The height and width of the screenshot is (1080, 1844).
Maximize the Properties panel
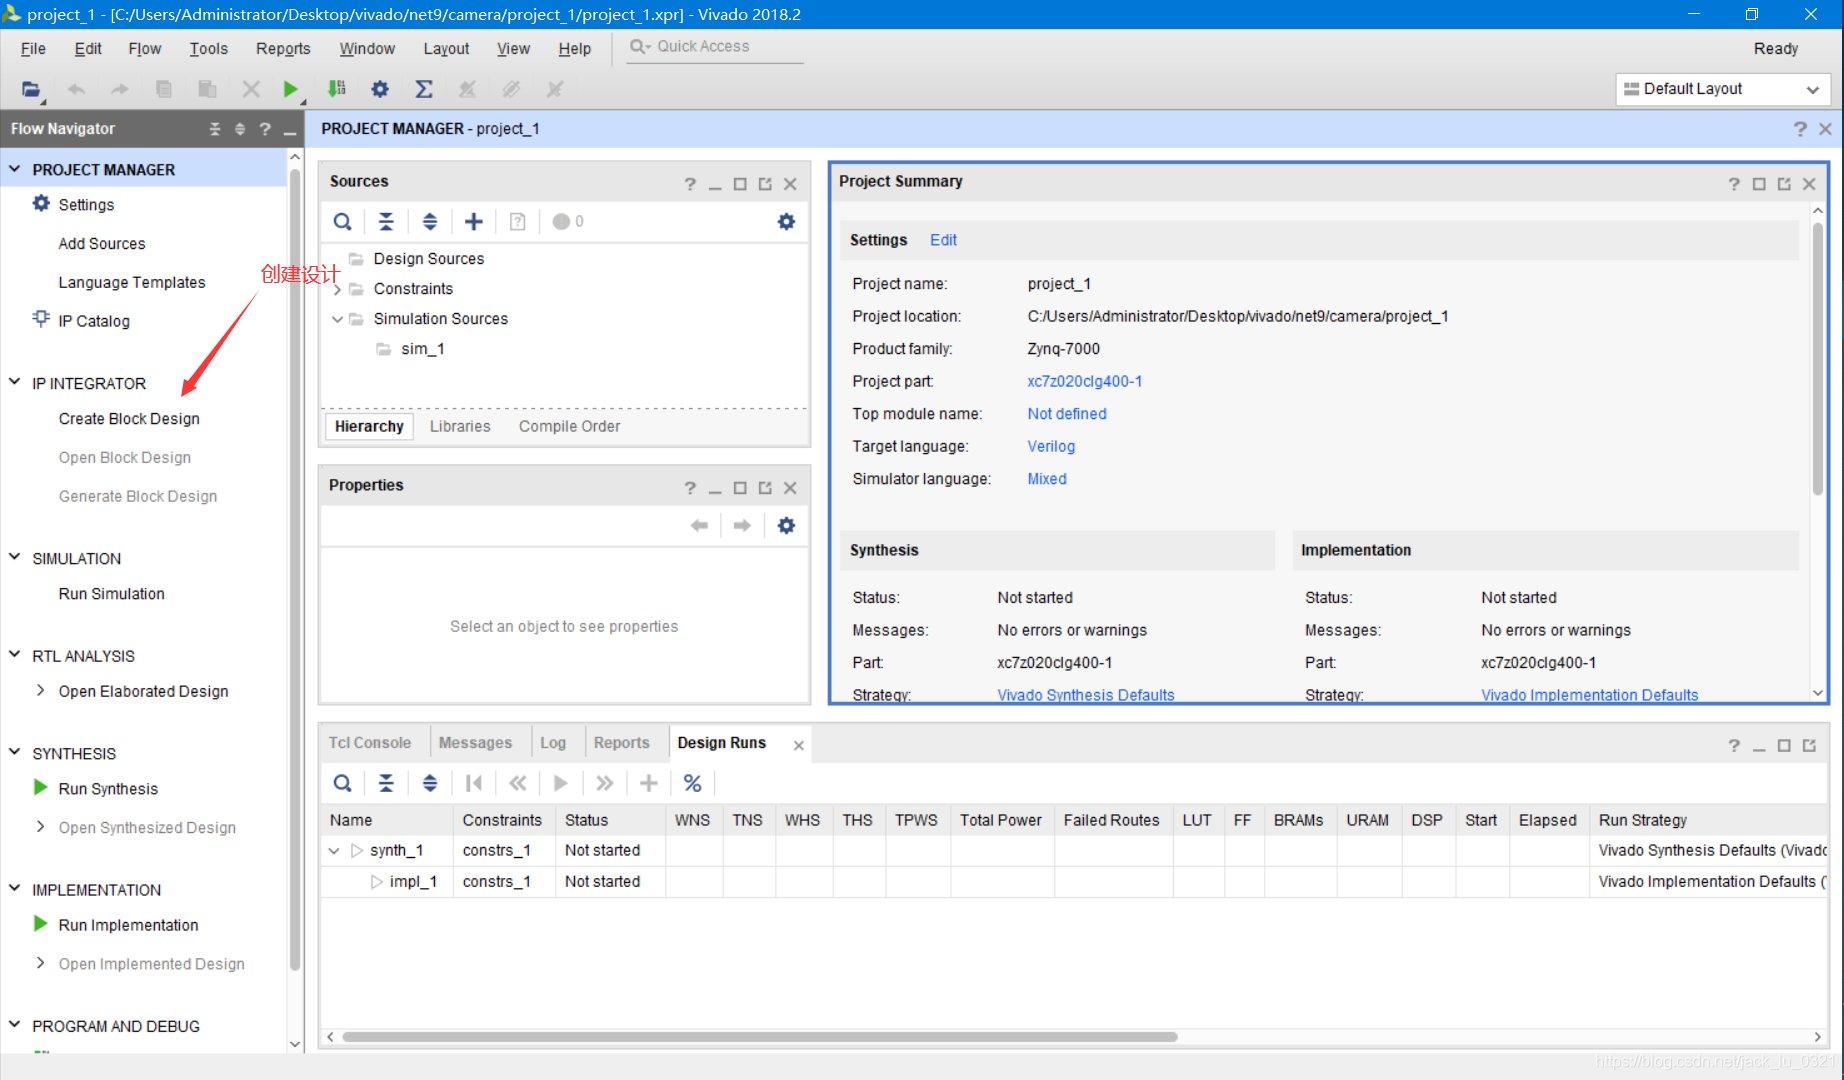740,488
